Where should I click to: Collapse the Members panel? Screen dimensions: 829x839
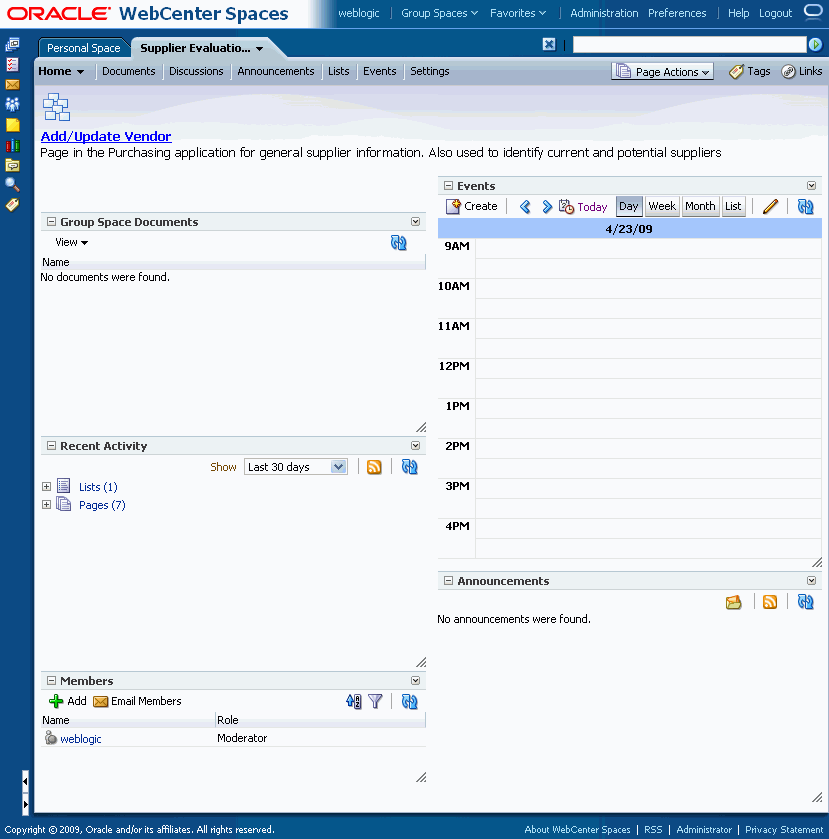51,681
